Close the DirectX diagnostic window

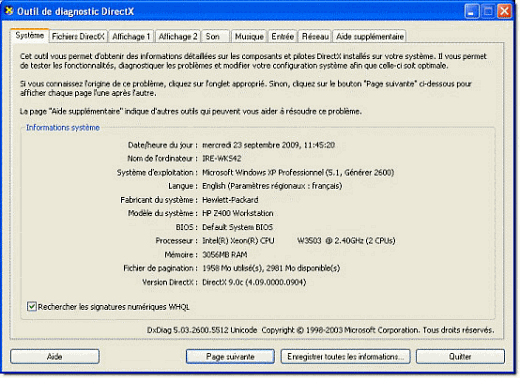point(505,12)
